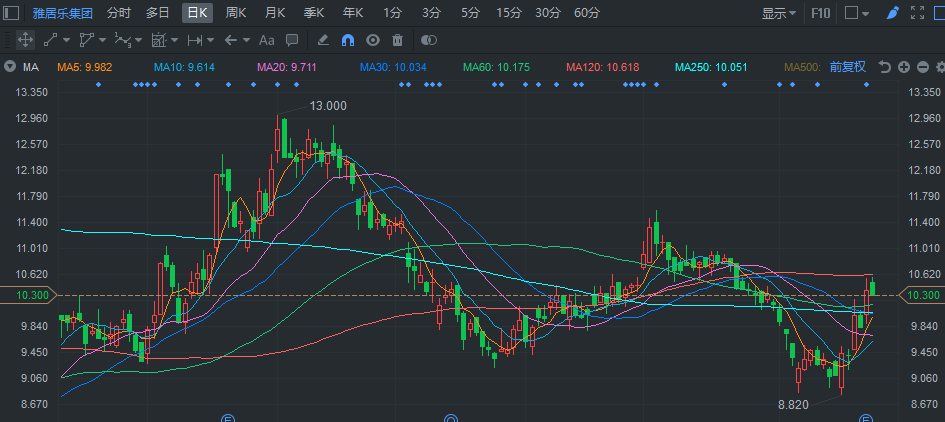Click the dimmed MA500 label

point(802,68)
